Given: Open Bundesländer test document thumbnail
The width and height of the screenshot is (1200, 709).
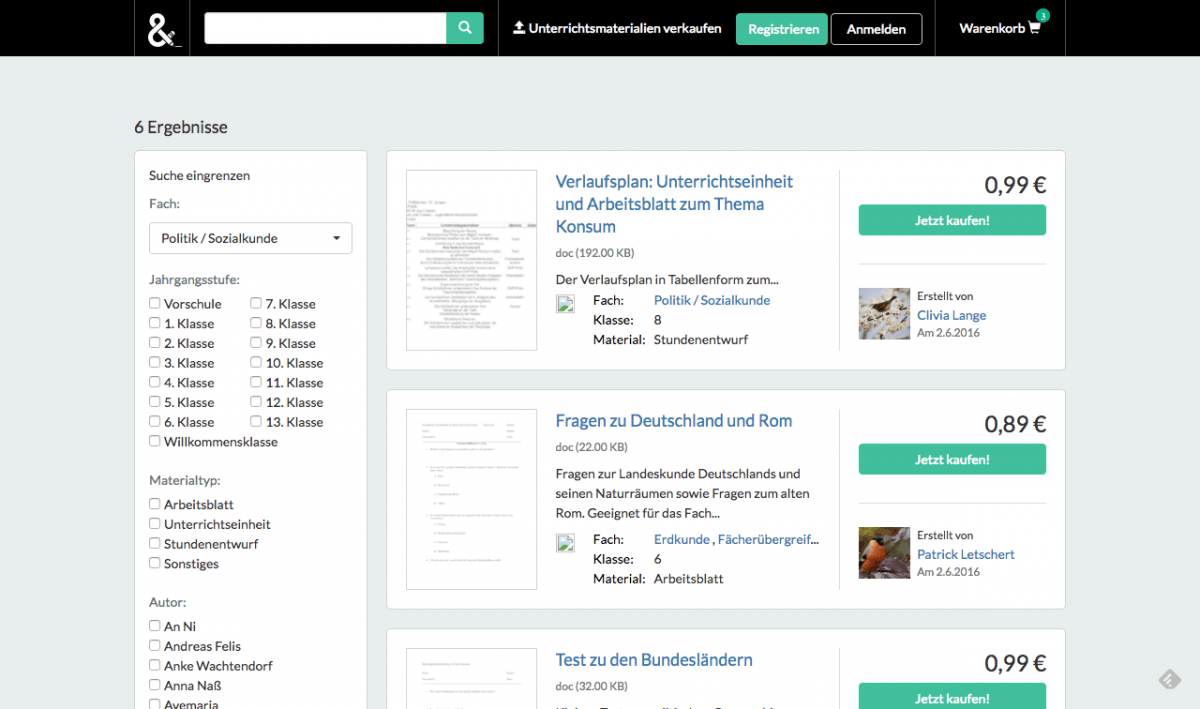Looking at the screenshot, I should click(471, 678).
